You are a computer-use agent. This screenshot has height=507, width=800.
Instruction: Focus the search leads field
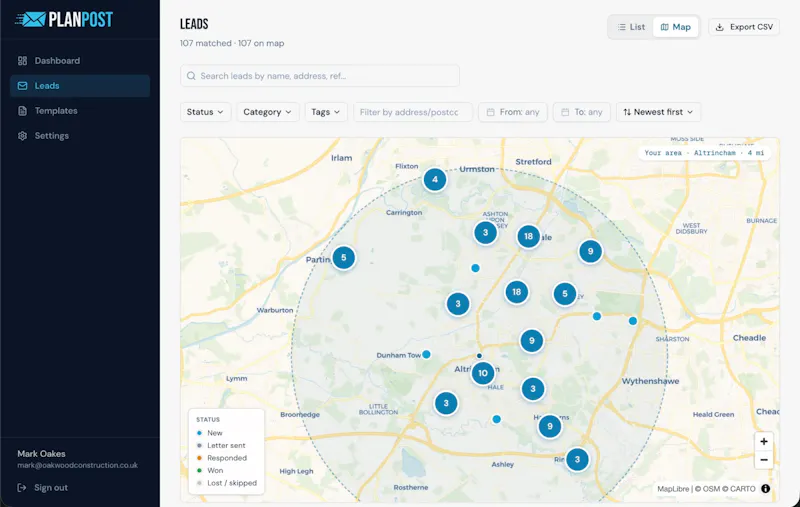[x=320, y=76]
